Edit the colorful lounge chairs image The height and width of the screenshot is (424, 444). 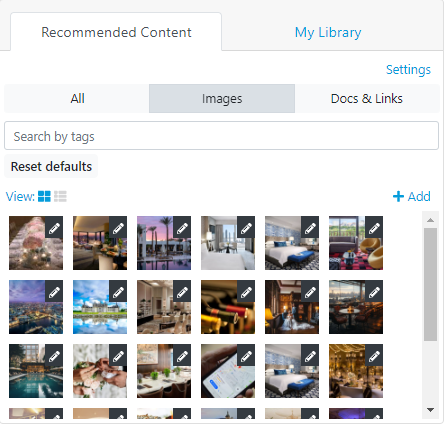pyautogui.click(x=374, y=229)
